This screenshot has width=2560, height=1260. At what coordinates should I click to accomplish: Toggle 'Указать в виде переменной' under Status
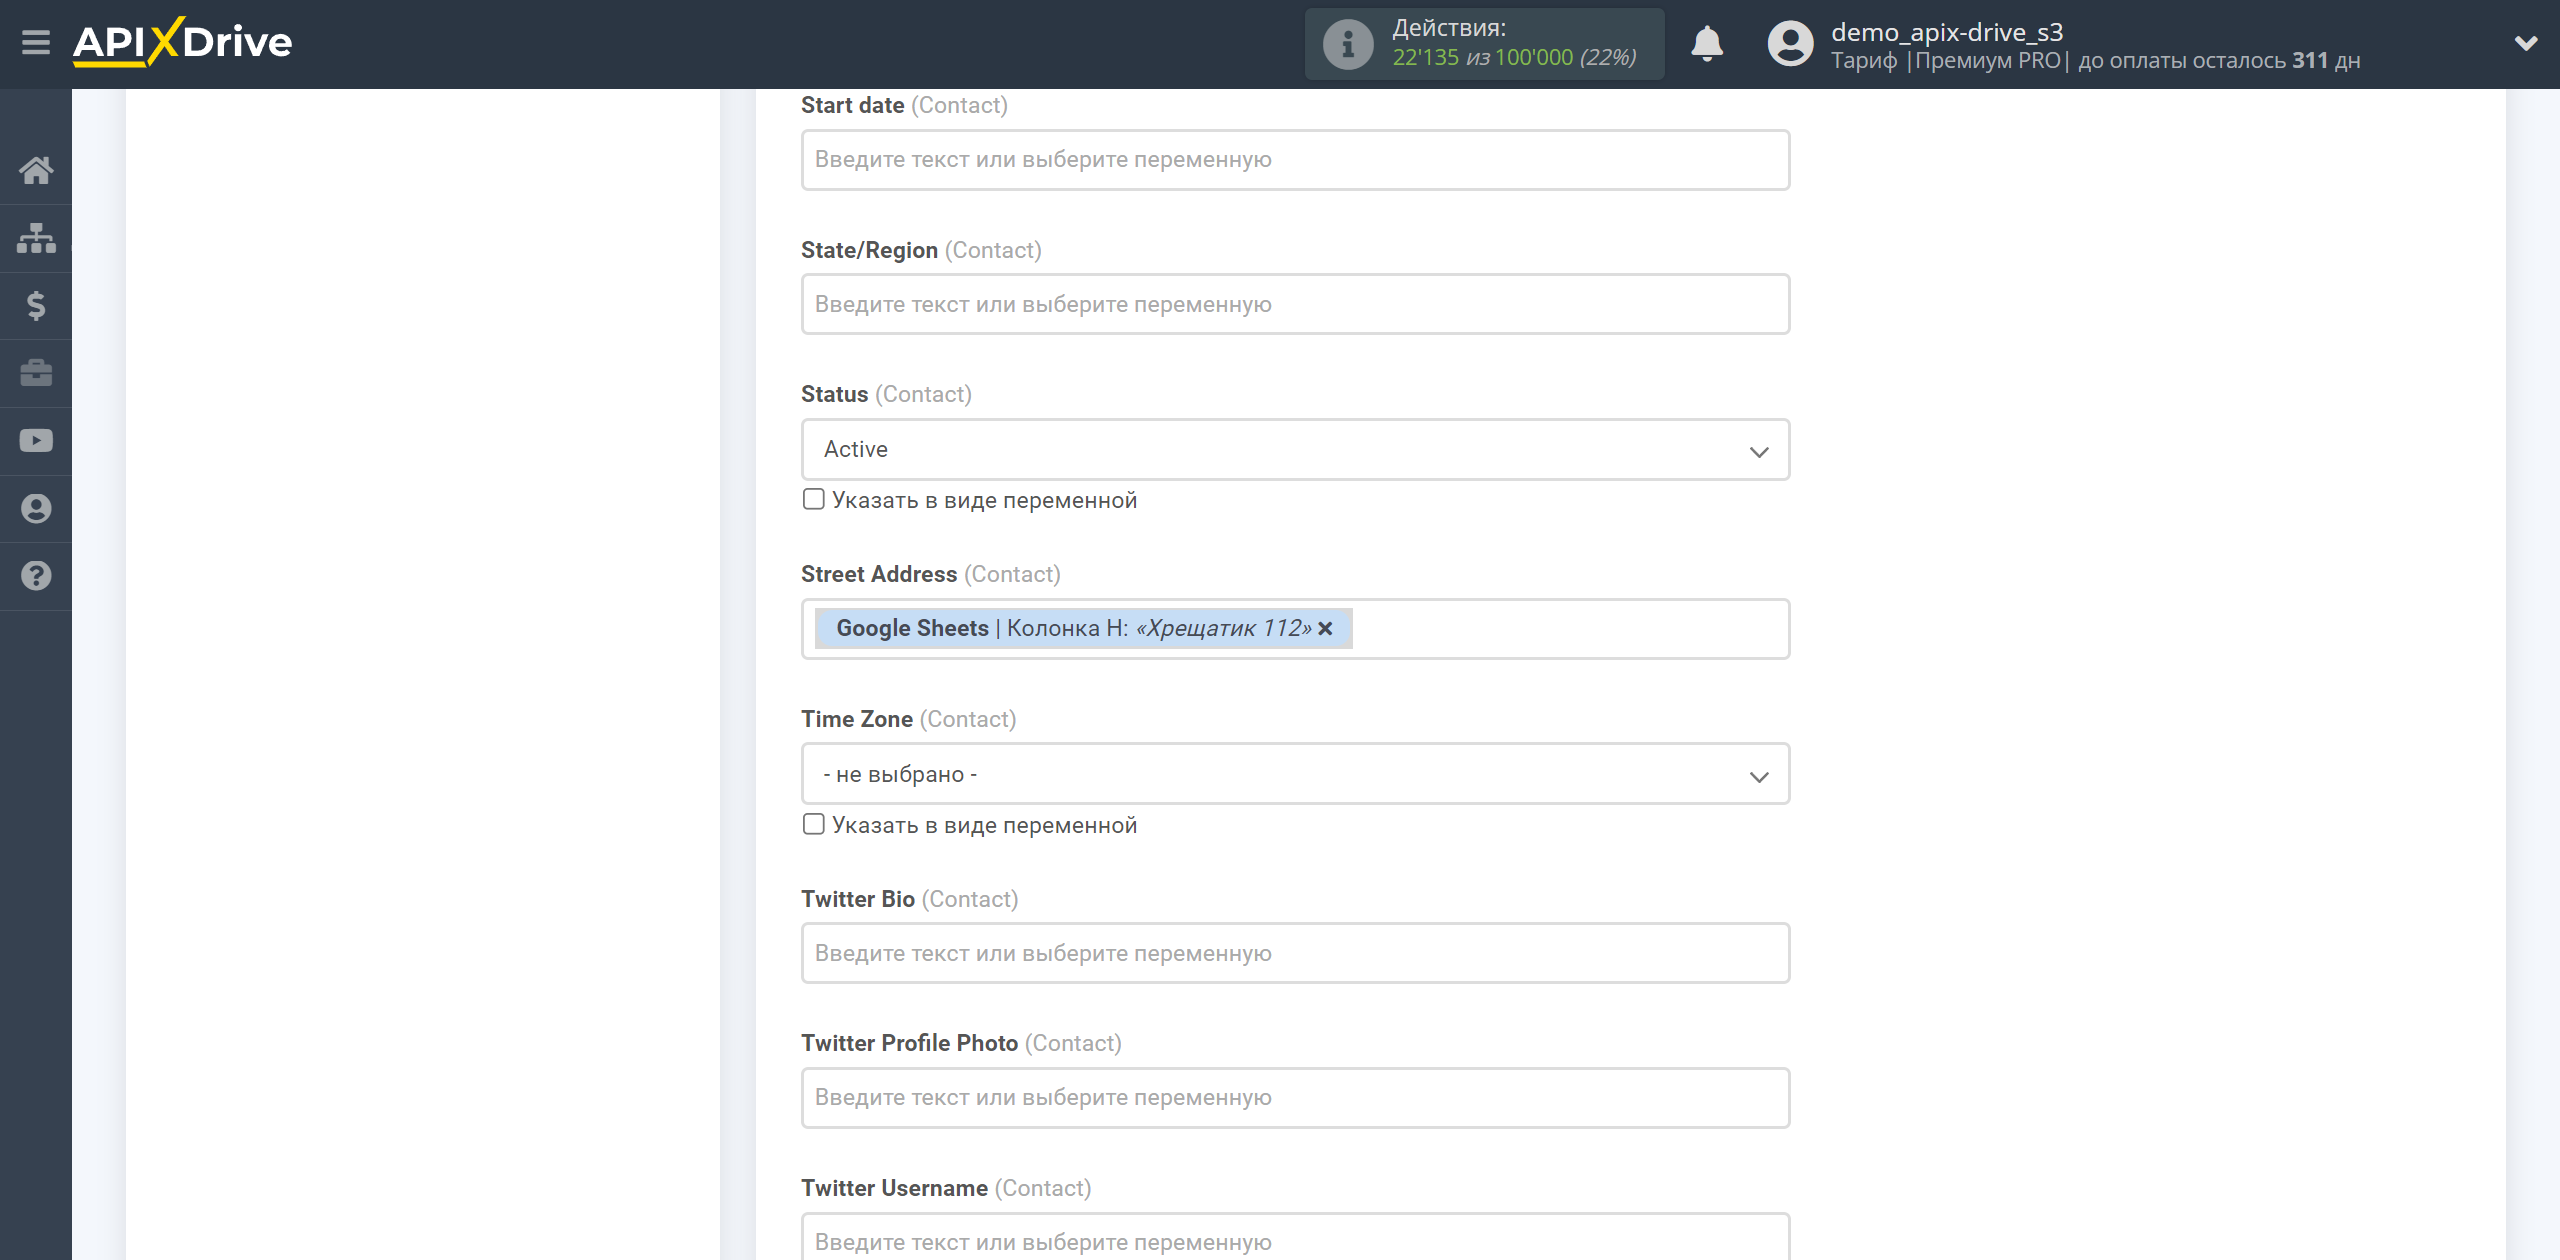point(811,499)
